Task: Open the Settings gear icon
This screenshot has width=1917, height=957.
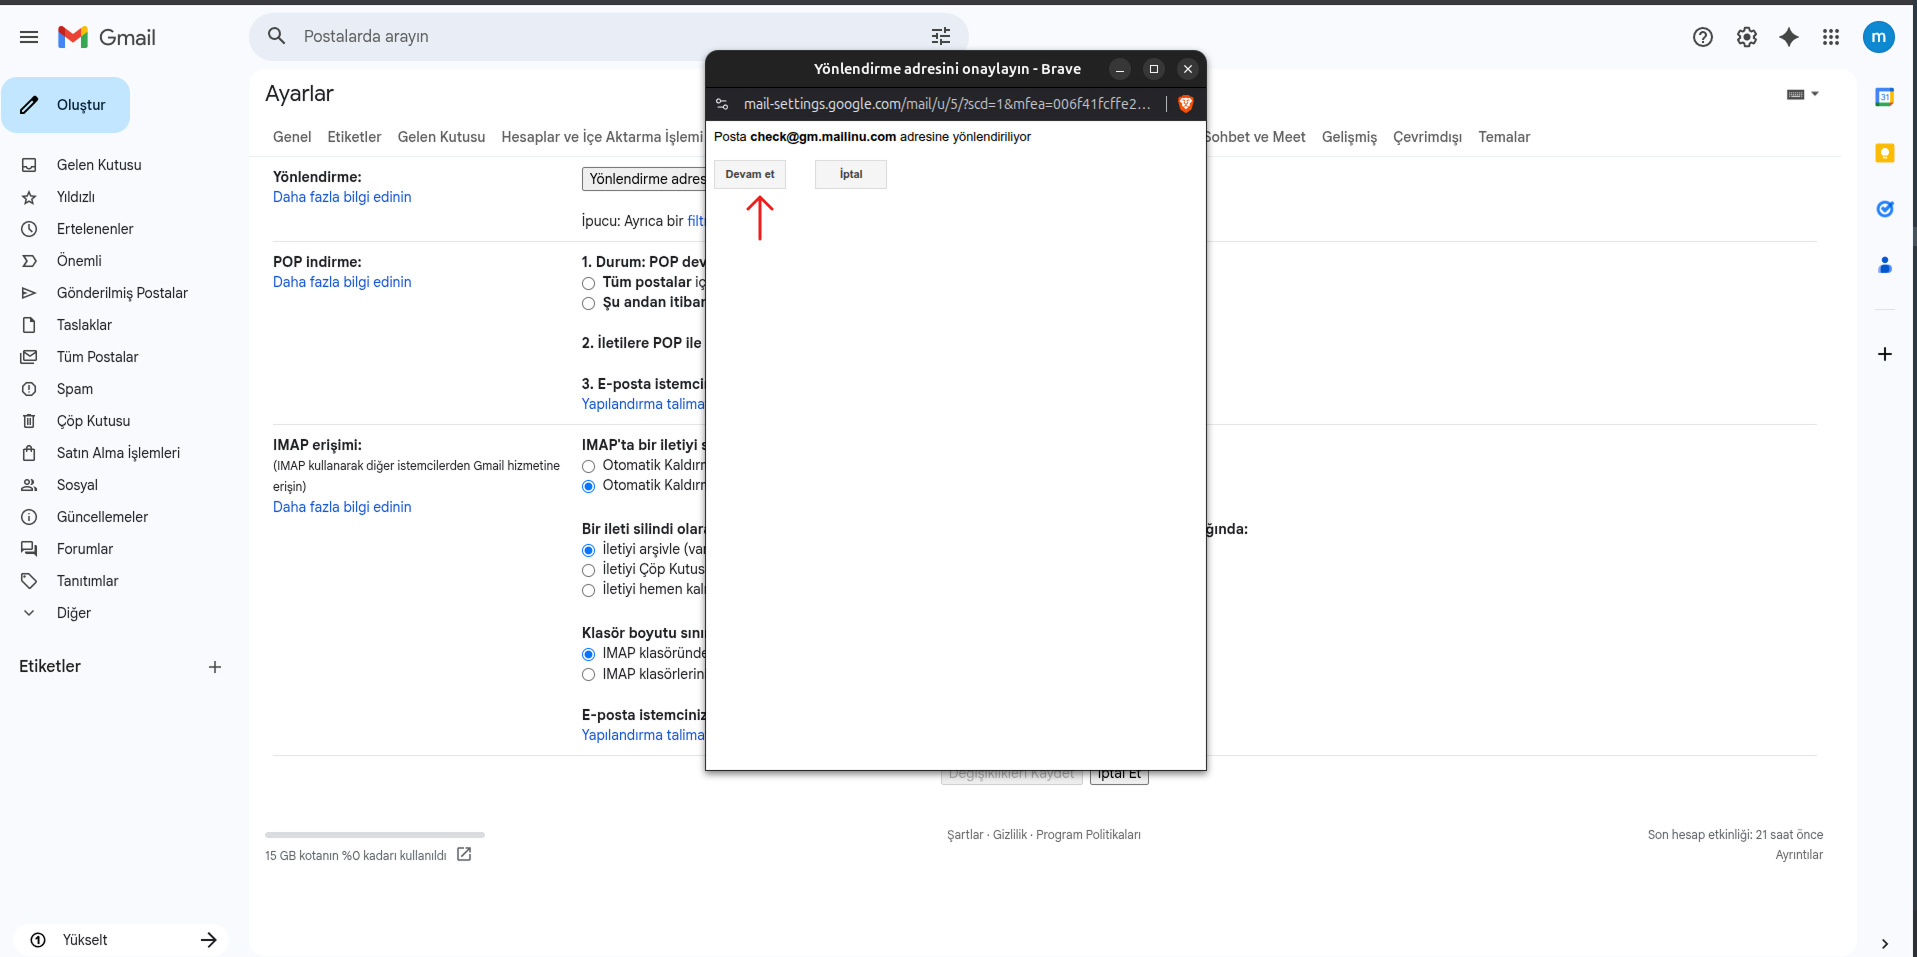Action: [x=1747, y=37]
